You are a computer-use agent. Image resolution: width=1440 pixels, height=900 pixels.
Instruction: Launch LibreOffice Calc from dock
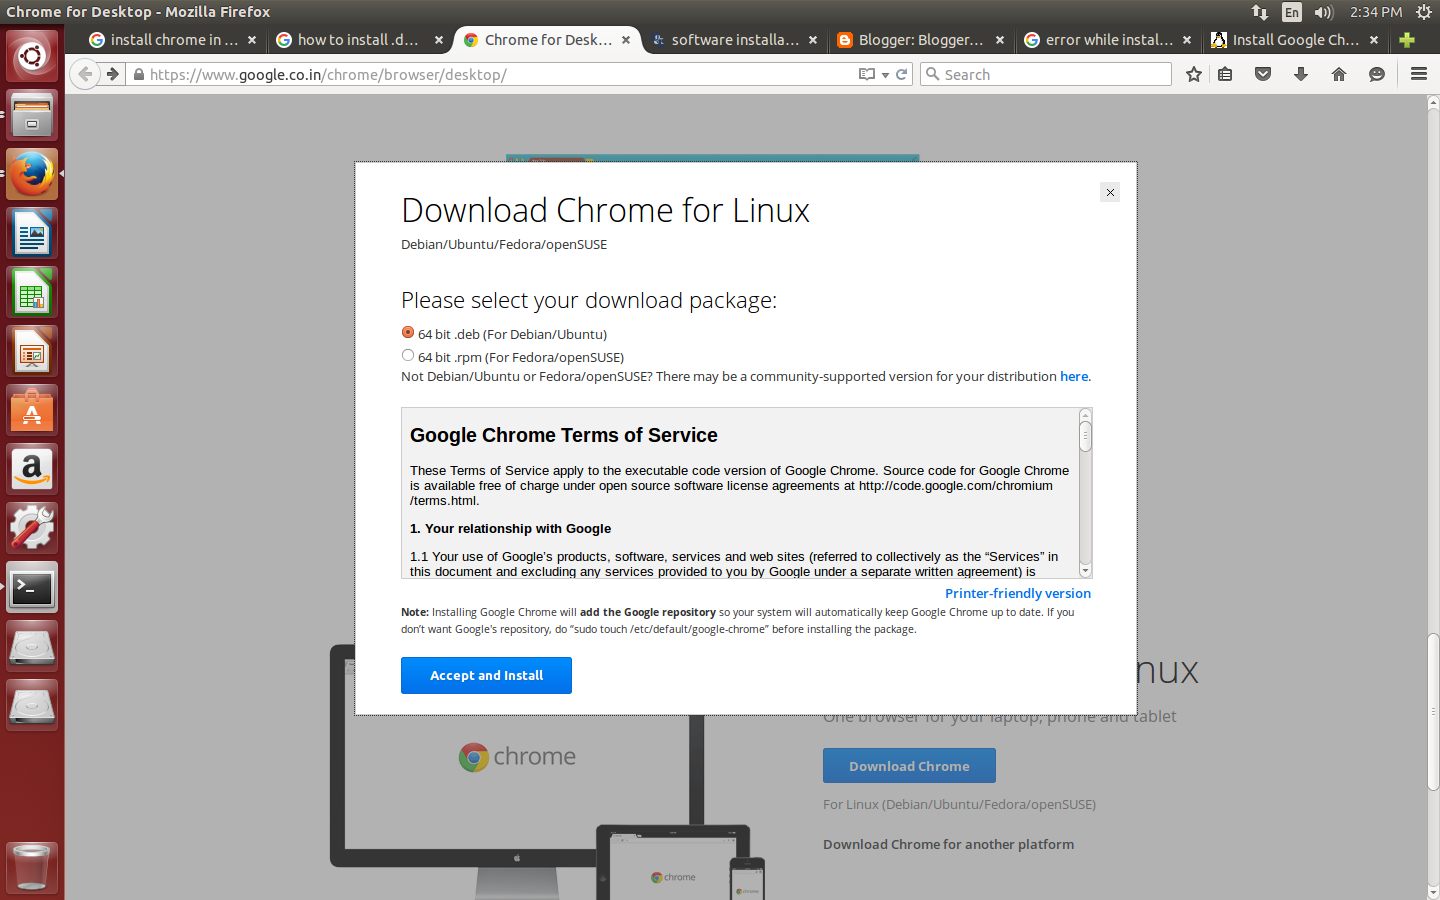pyautogui.click(x=32, y=292)
